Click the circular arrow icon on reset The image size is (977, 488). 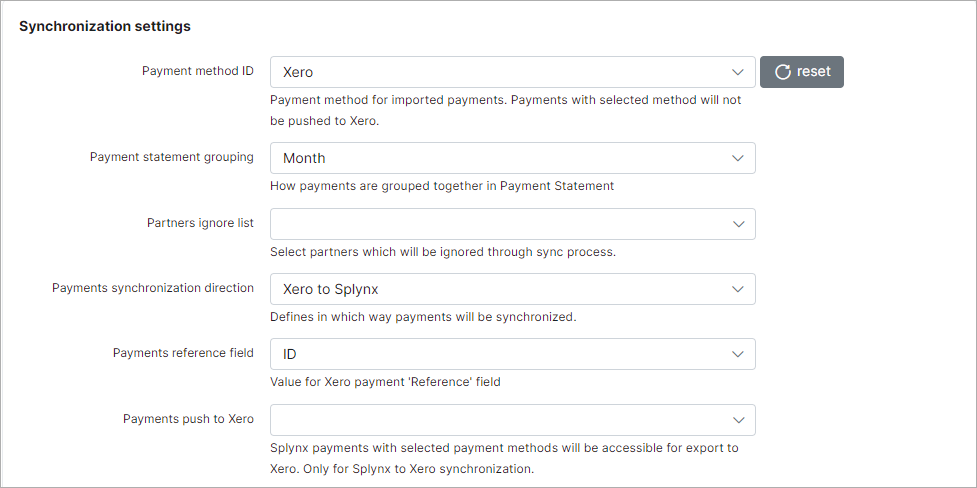click(x=783, y=72)
